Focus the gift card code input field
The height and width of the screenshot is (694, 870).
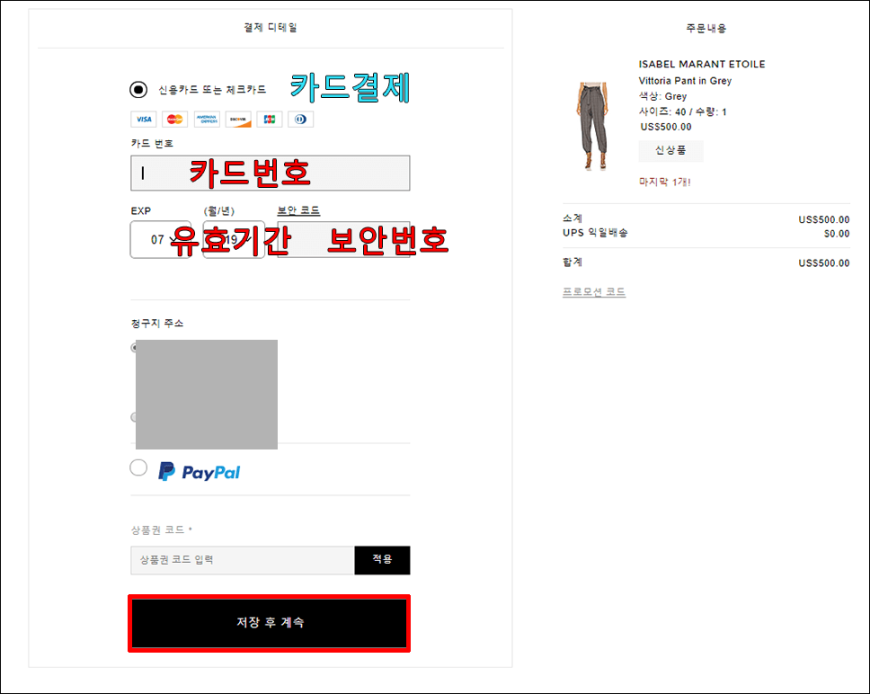(242, 560)
